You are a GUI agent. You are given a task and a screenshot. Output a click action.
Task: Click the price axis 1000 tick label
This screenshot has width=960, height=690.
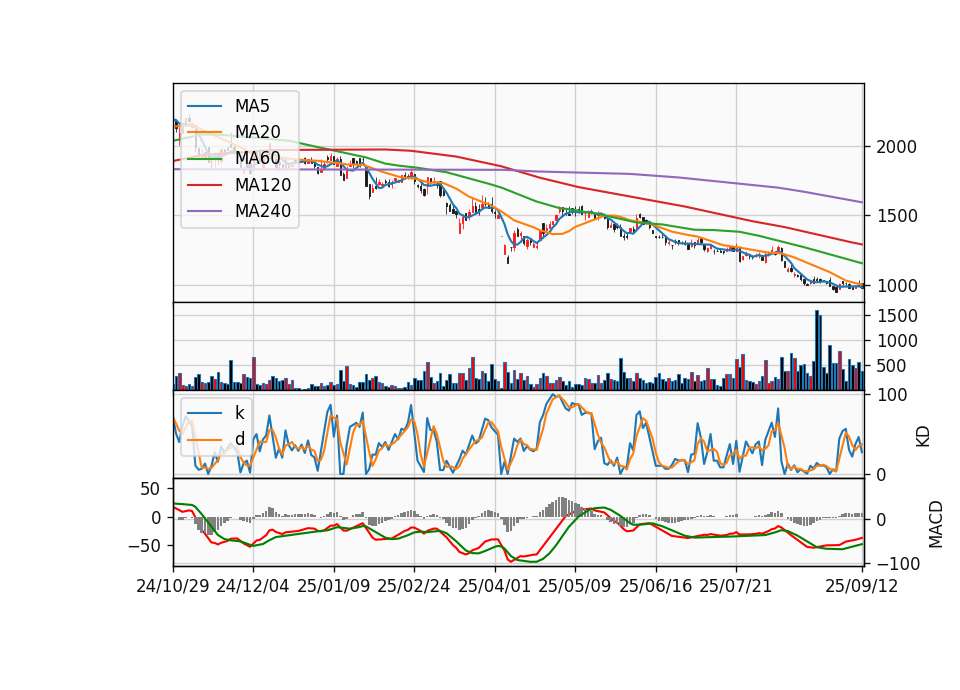click(x=896, y=286)
